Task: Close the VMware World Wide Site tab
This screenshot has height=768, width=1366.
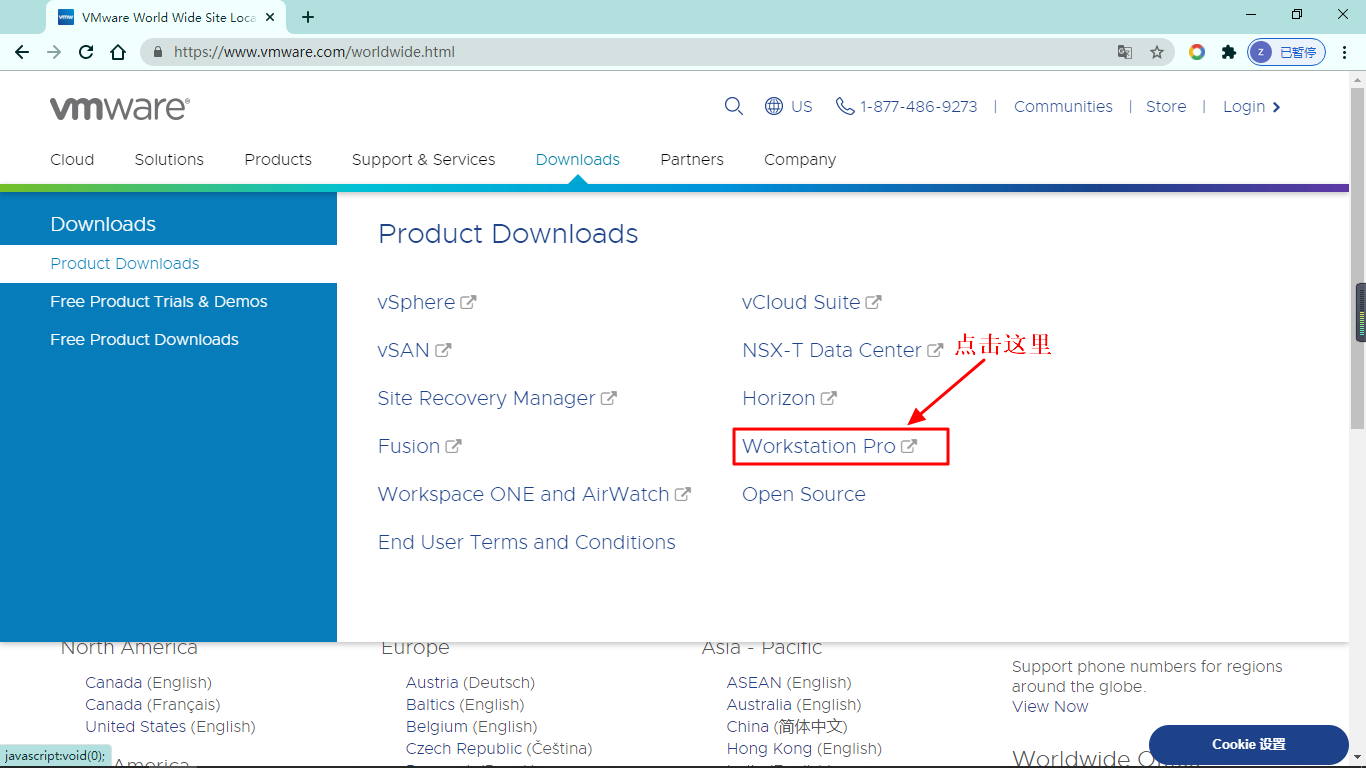Action: tap(270, 17)
